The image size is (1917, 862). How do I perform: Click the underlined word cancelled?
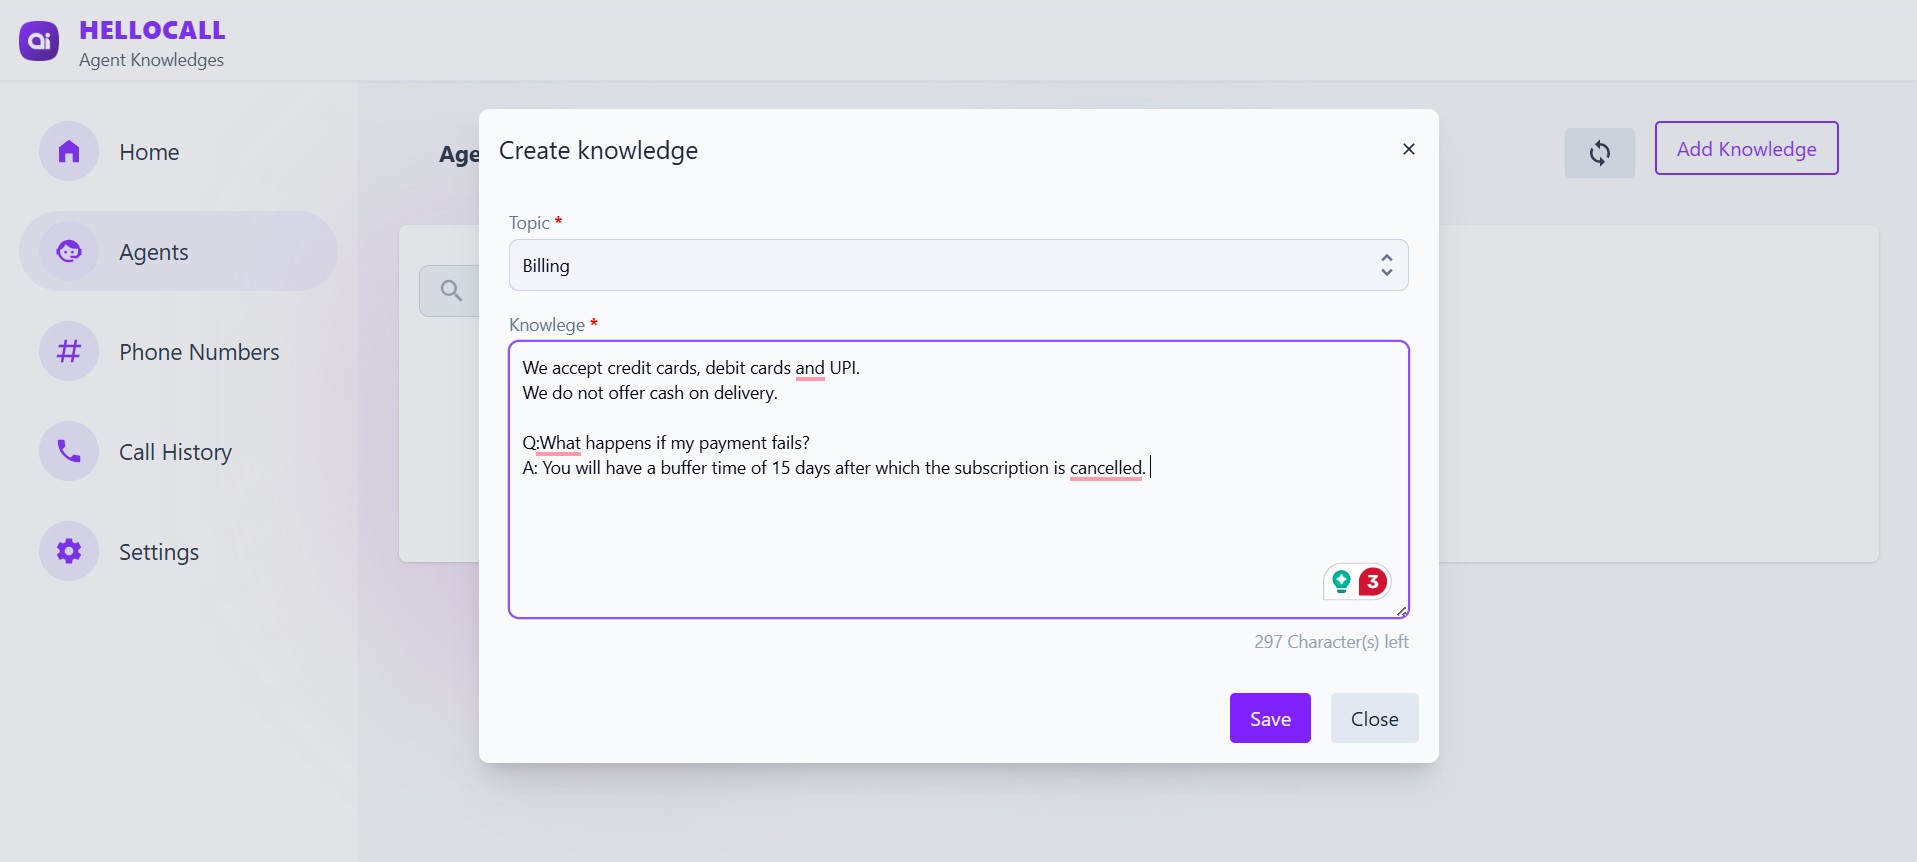click(x=1106, y=468)
